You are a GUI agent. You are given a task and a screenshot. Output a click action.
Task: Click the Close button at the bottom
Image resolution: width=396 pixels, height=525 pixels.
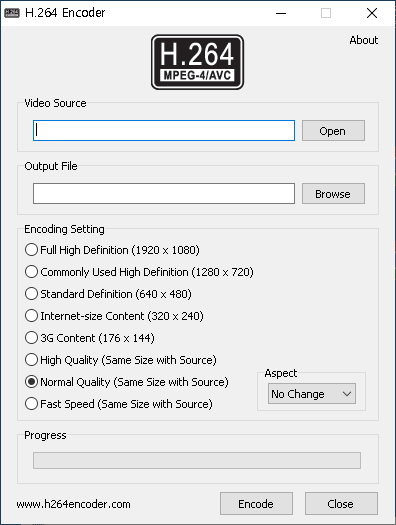click(341, 504)
